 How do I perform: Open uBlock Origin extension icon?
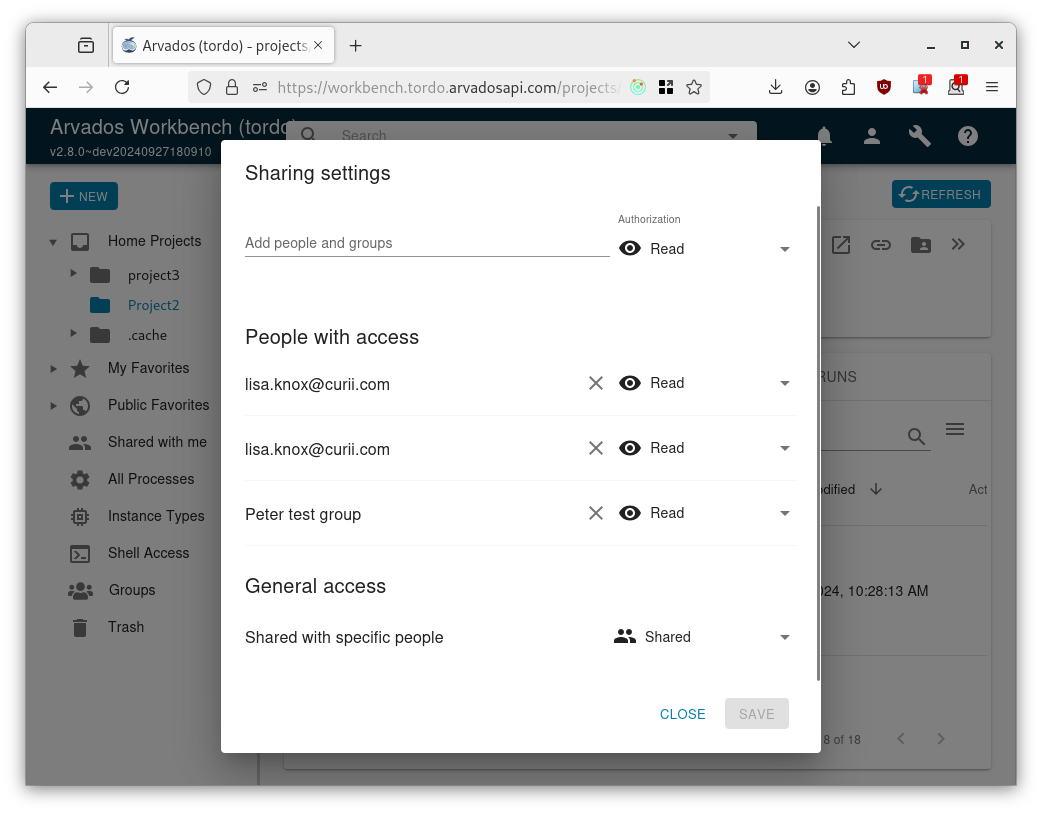click(x=884, y=87)
